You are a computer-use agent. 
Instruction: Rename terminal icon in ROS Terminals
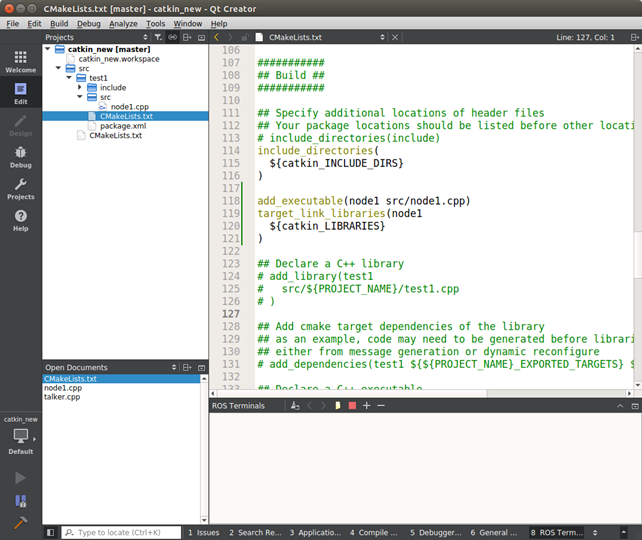coord(295,406)
